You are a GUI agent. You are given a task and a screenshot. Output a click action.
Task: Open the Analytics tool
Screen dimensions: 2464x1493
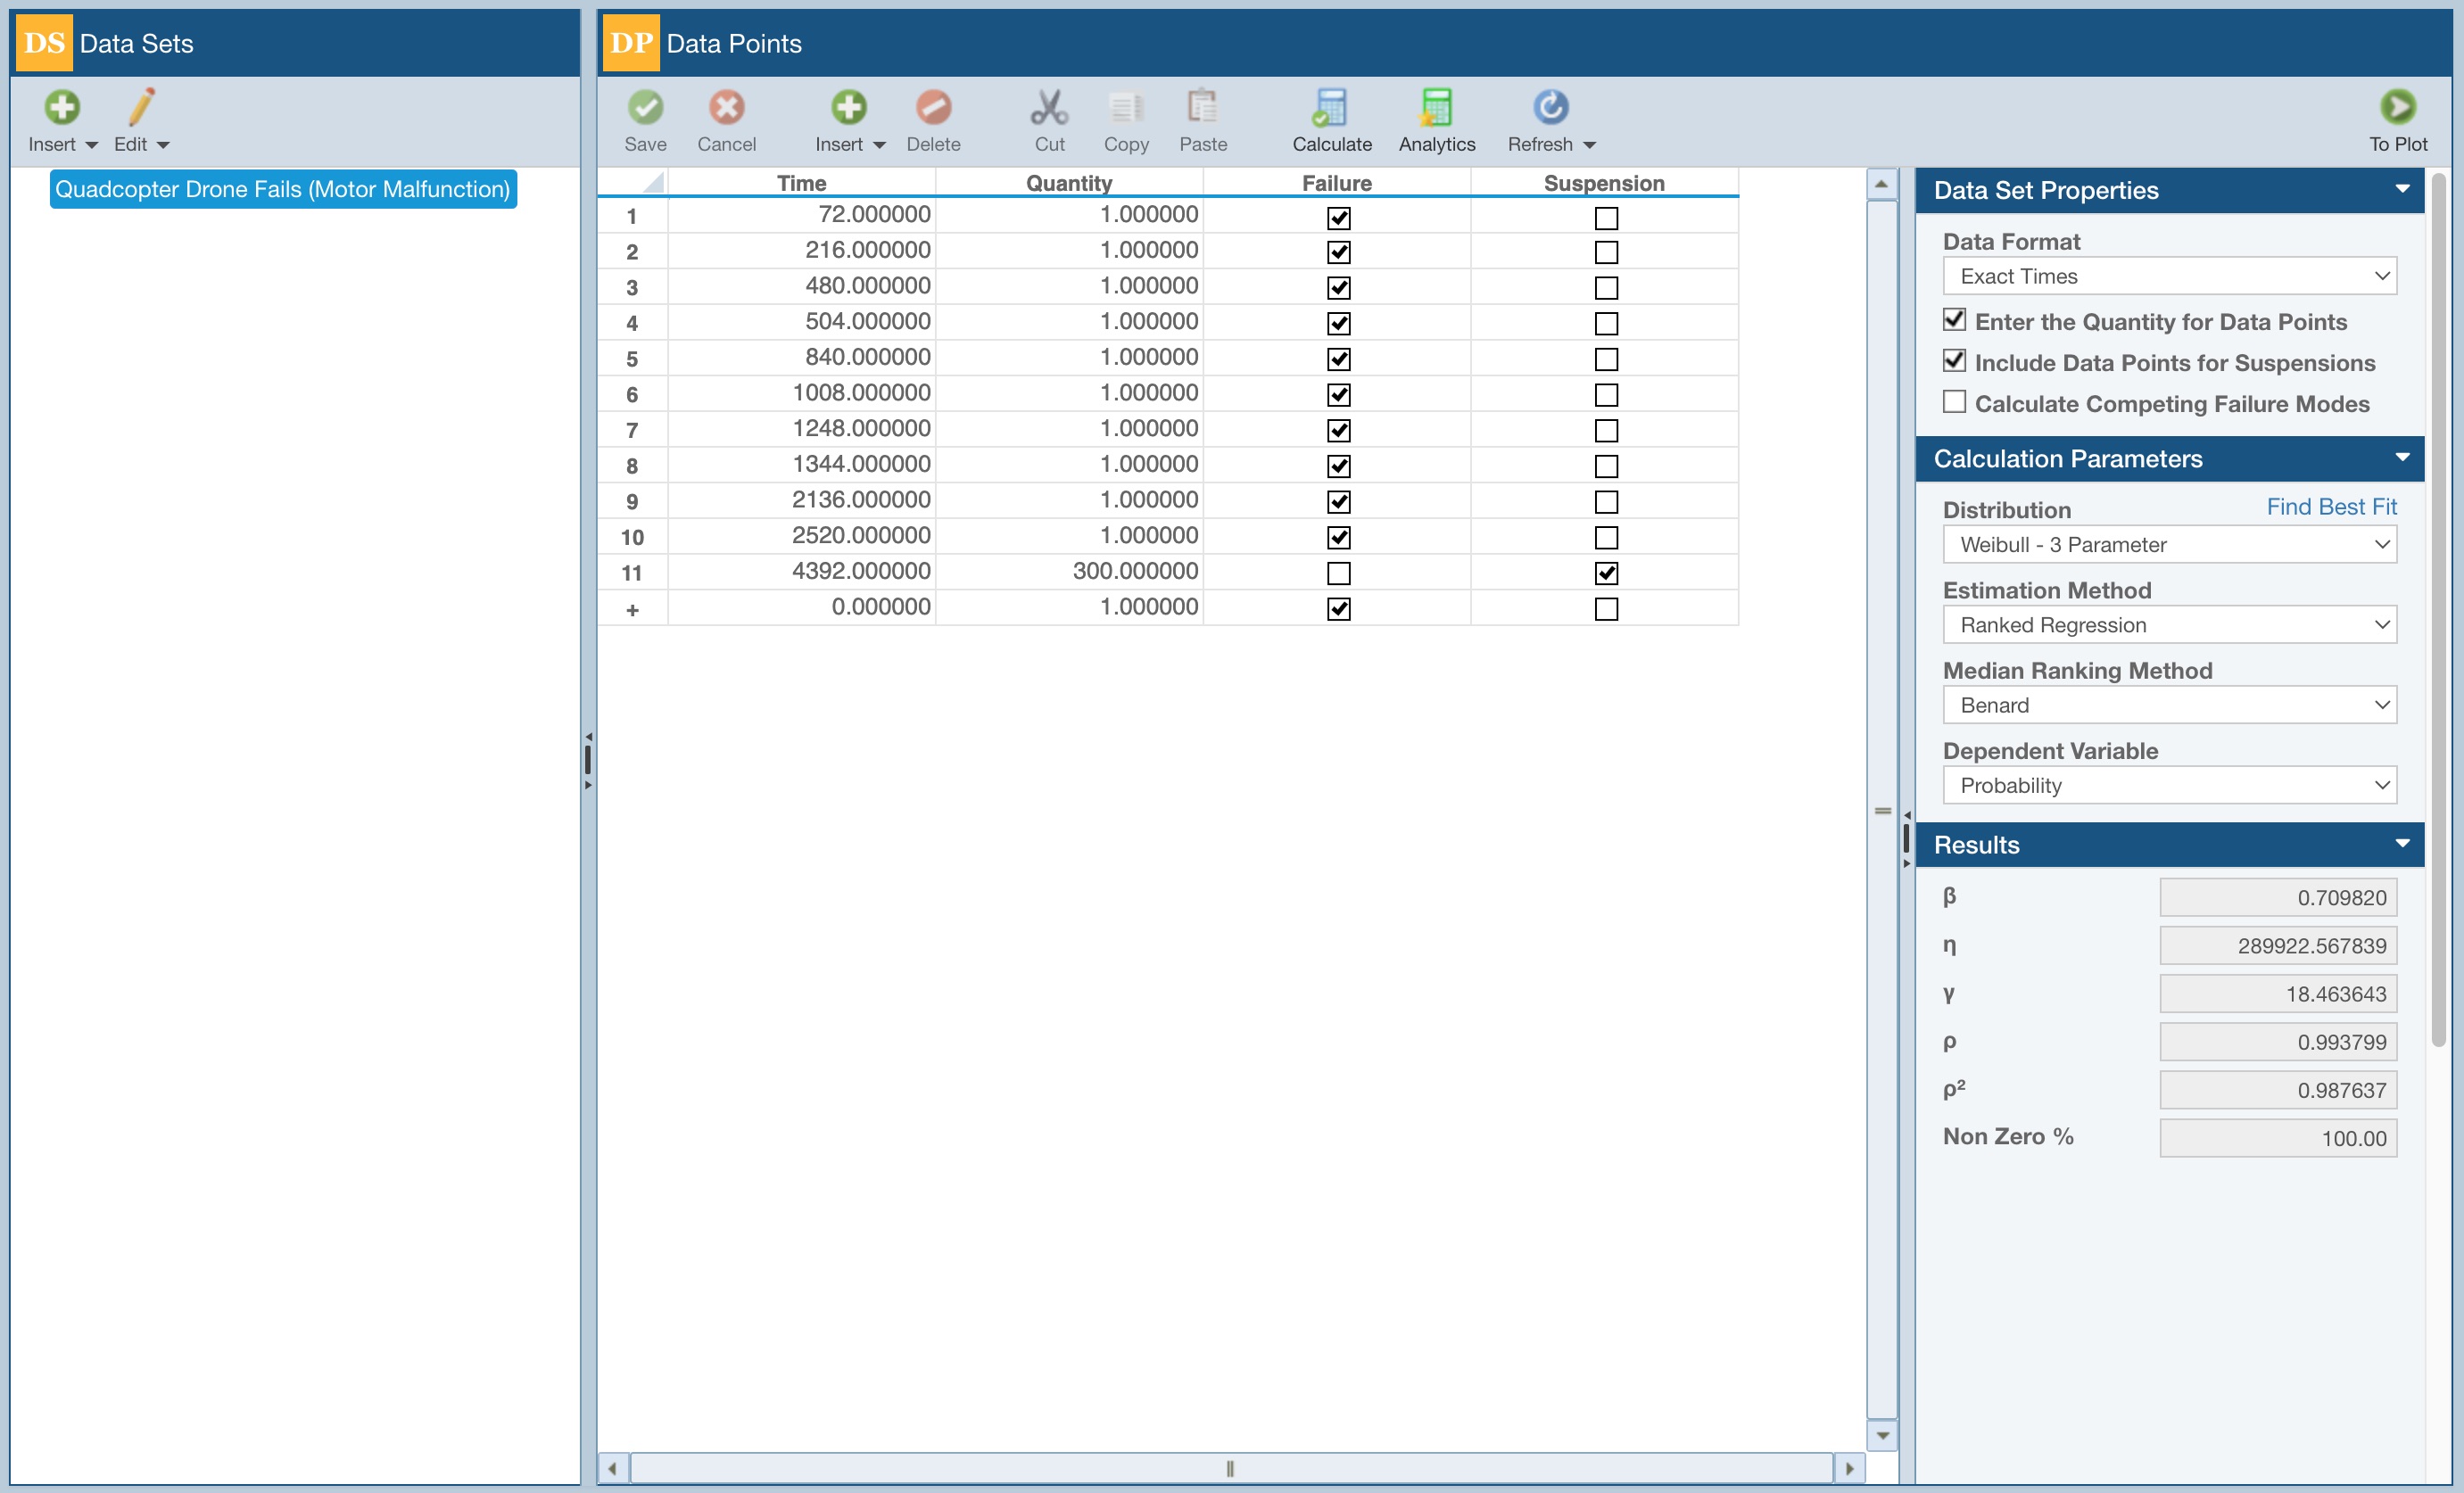[1436, 108]
